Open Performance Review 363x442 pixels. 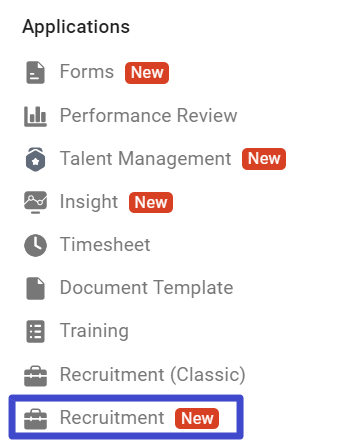pyautogui.click(x=148, y=115)
